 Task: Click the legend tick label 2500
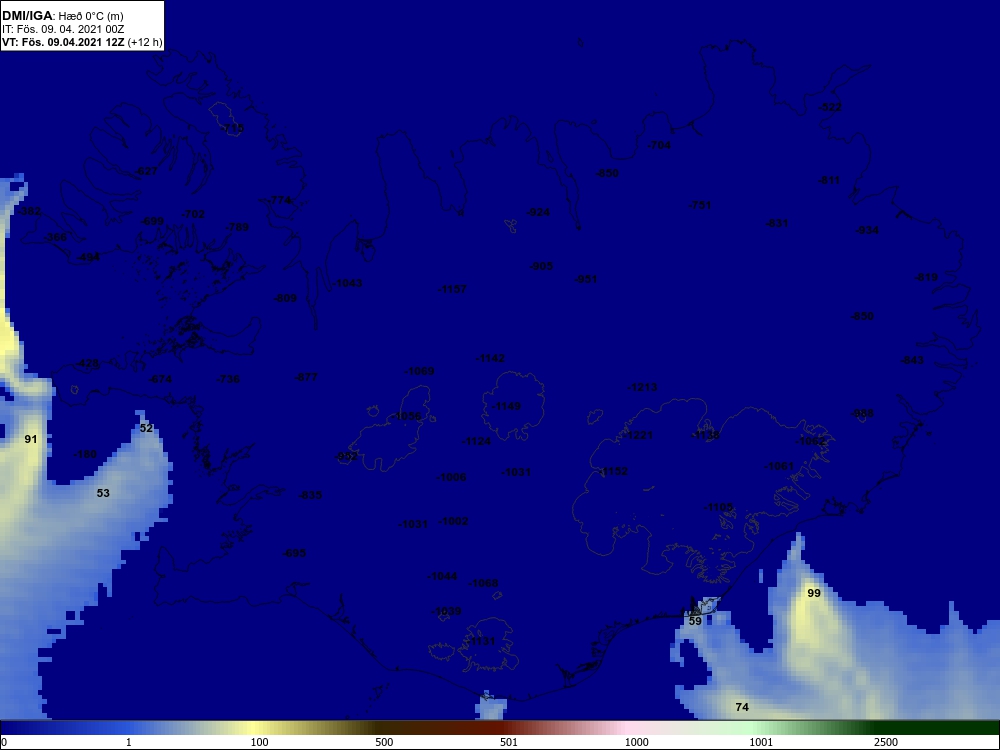886,742
